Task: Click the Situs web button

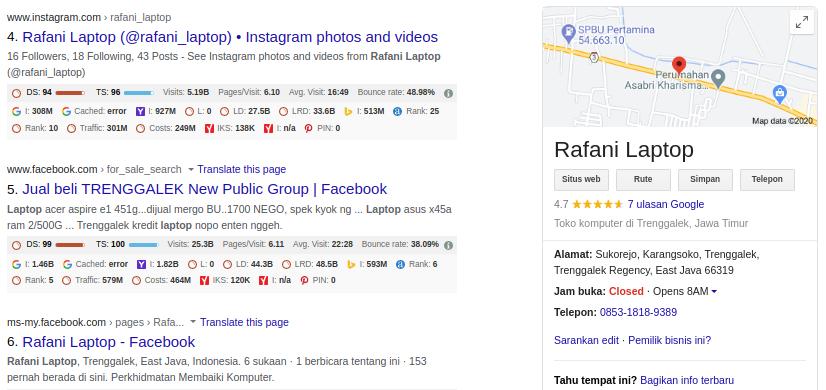Action: click(581, 179)
